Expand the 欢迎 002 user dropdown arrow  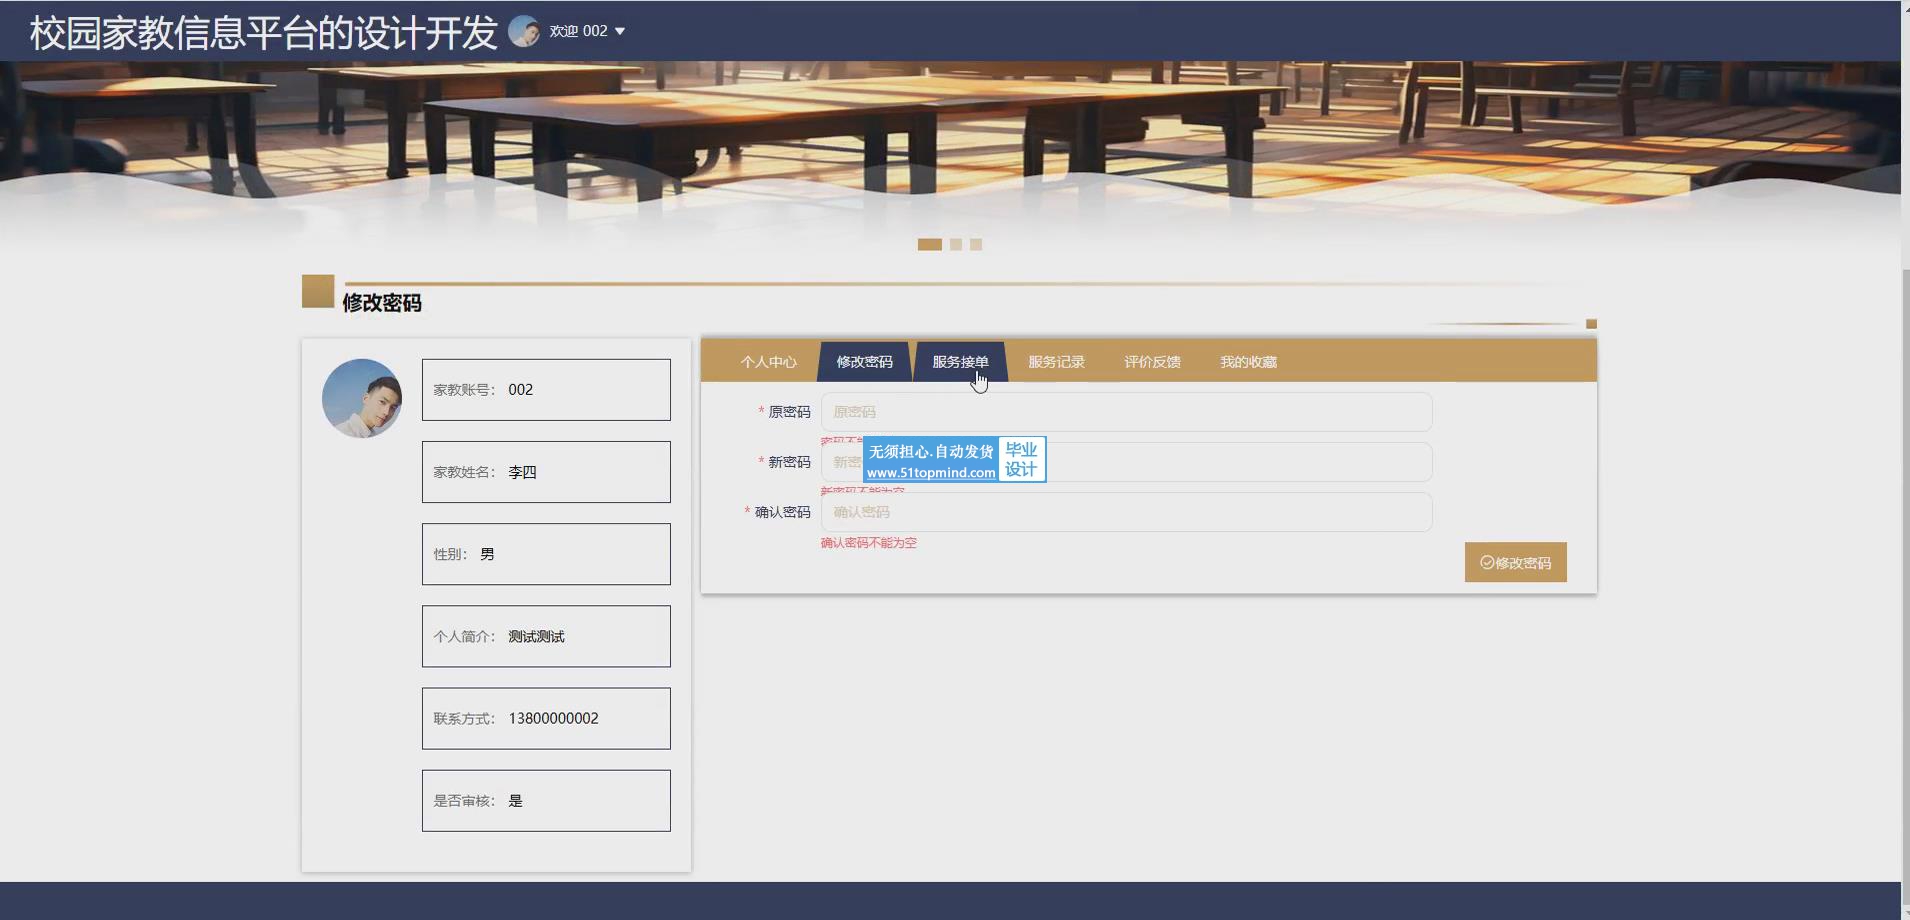[x=620, y=31]
